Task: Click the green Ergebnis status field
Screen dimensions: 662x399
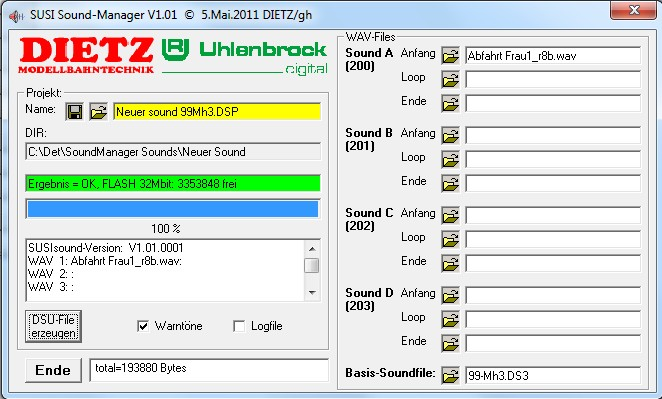Action: pyautogui.click(x=173, y=184)
